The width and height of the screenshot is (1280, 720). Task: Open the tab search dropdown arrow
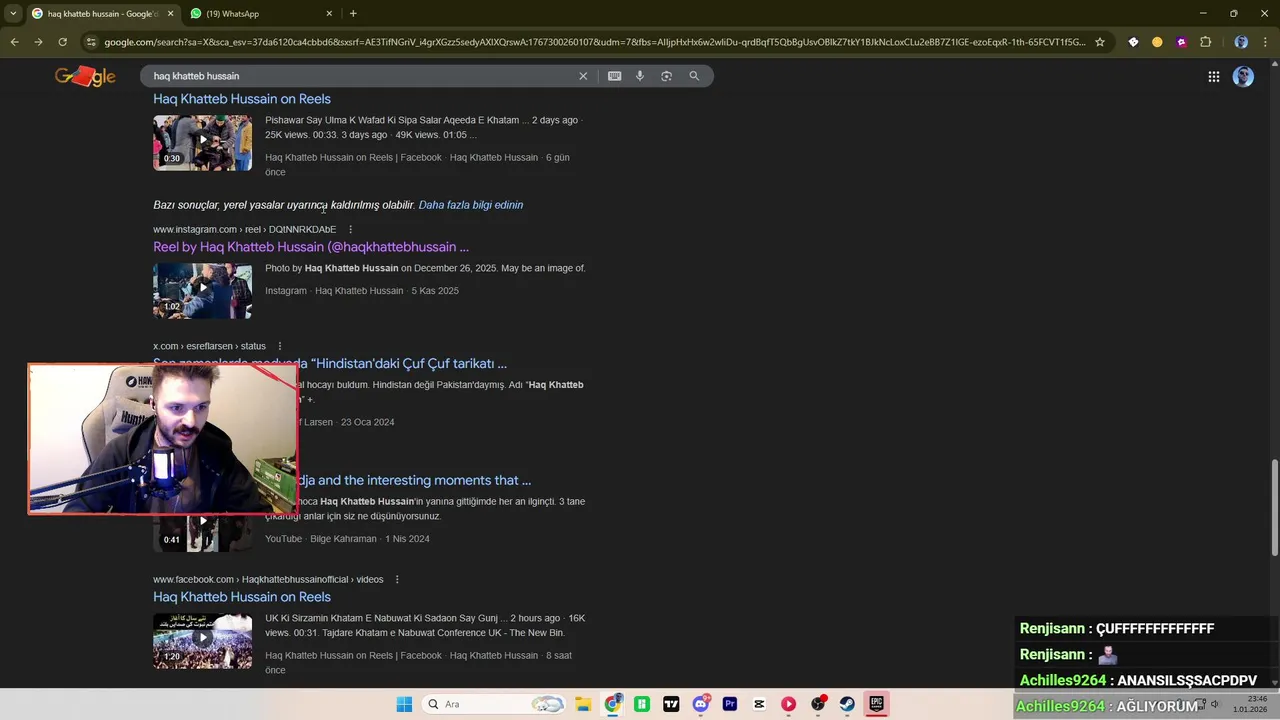(13, 14)
